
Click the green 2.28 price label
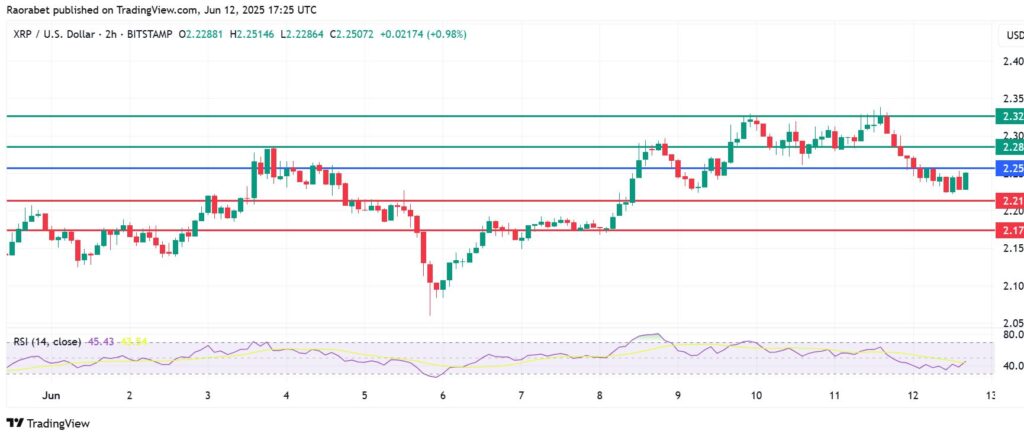(1008, 147)
